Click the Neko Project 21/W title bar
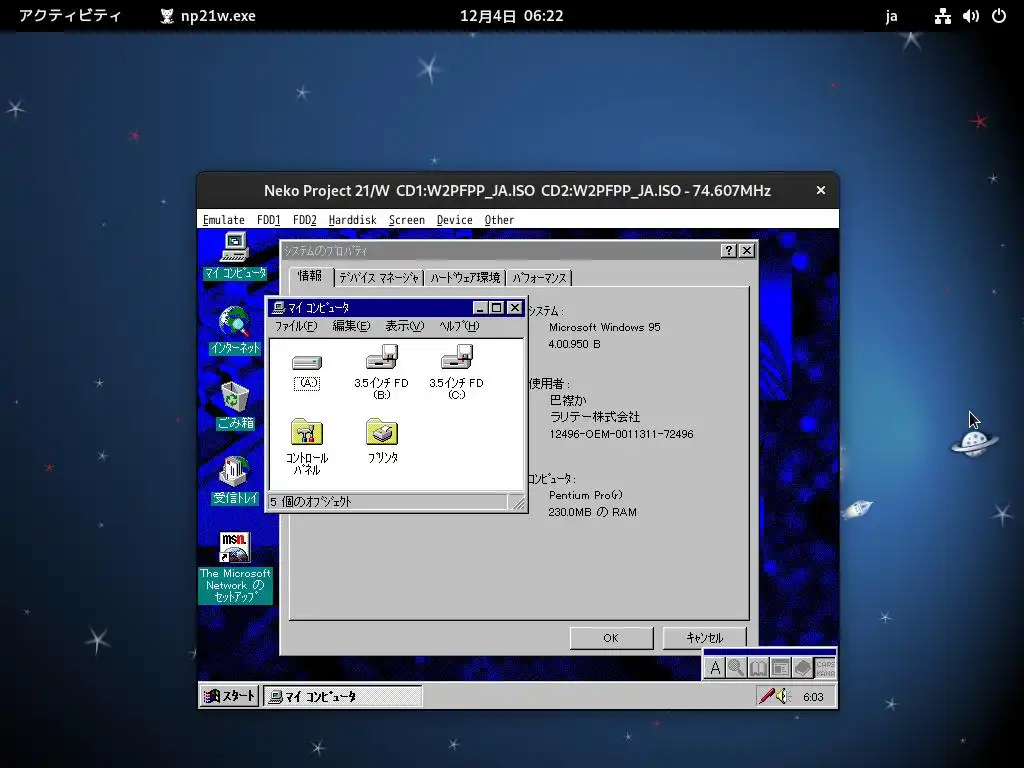The height and width of the screenshot is (768, 1024). point(517,191)
